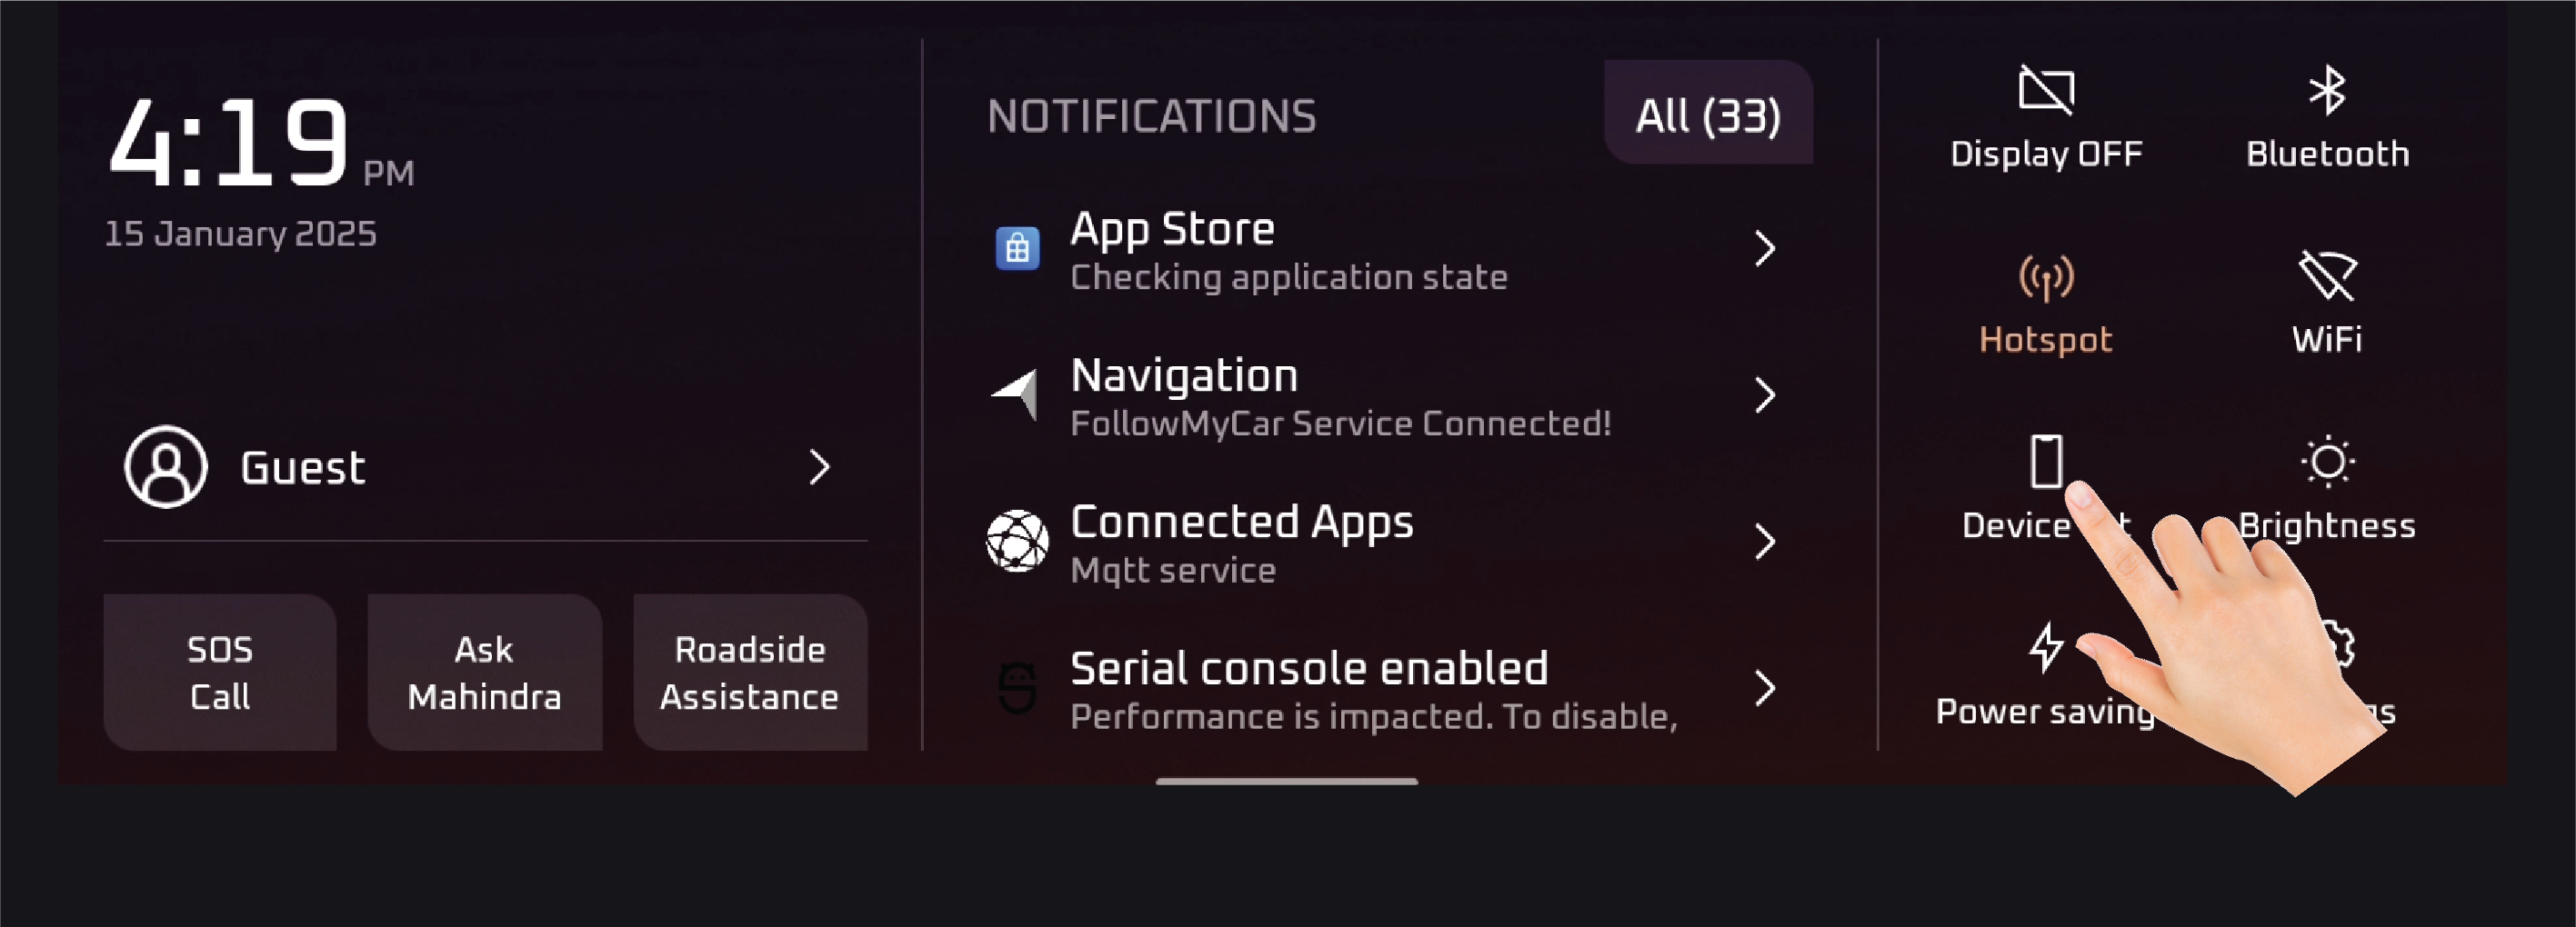Tap the Connected Apps globe icon
The image size is (2576, 927).
click(1017, 541)
